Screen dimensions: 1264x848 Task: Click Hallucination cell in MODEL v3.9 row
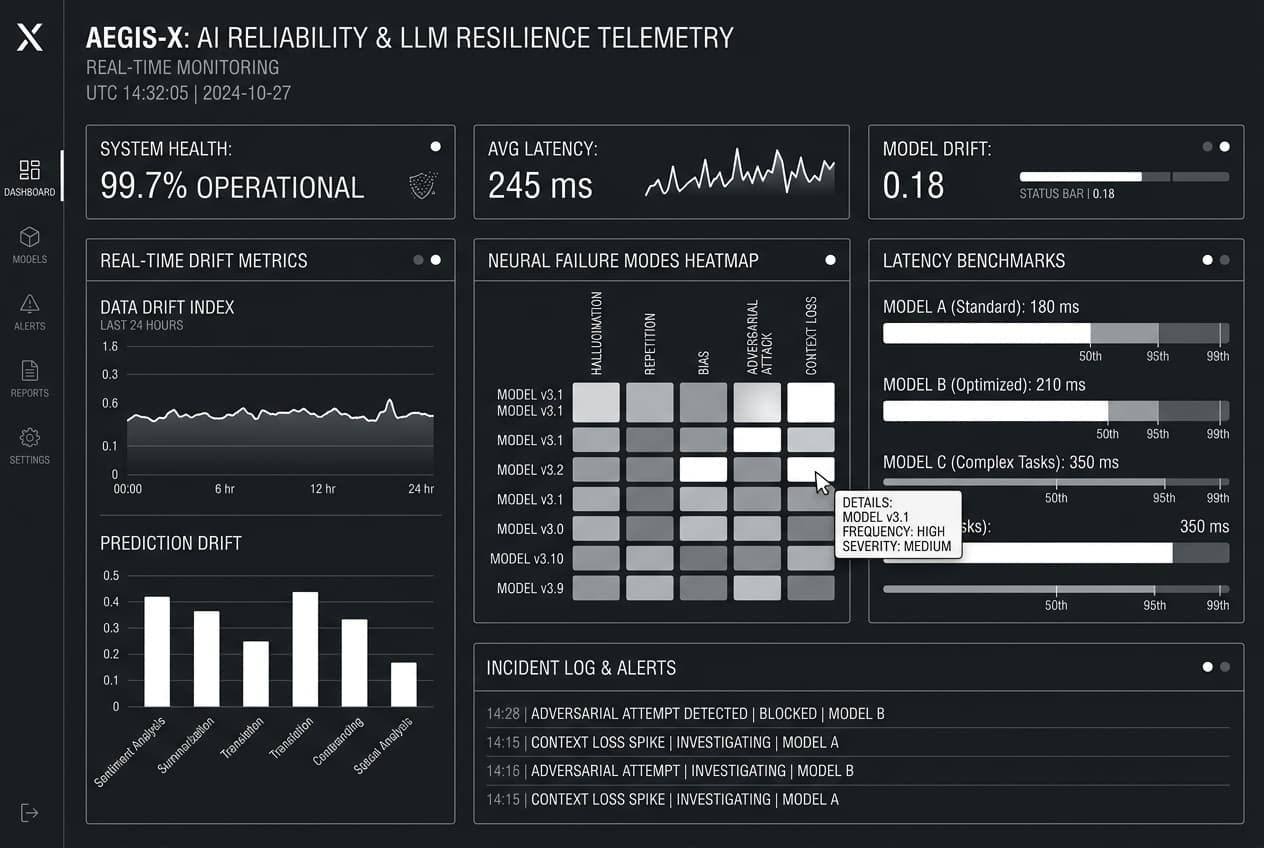point(596,588)
